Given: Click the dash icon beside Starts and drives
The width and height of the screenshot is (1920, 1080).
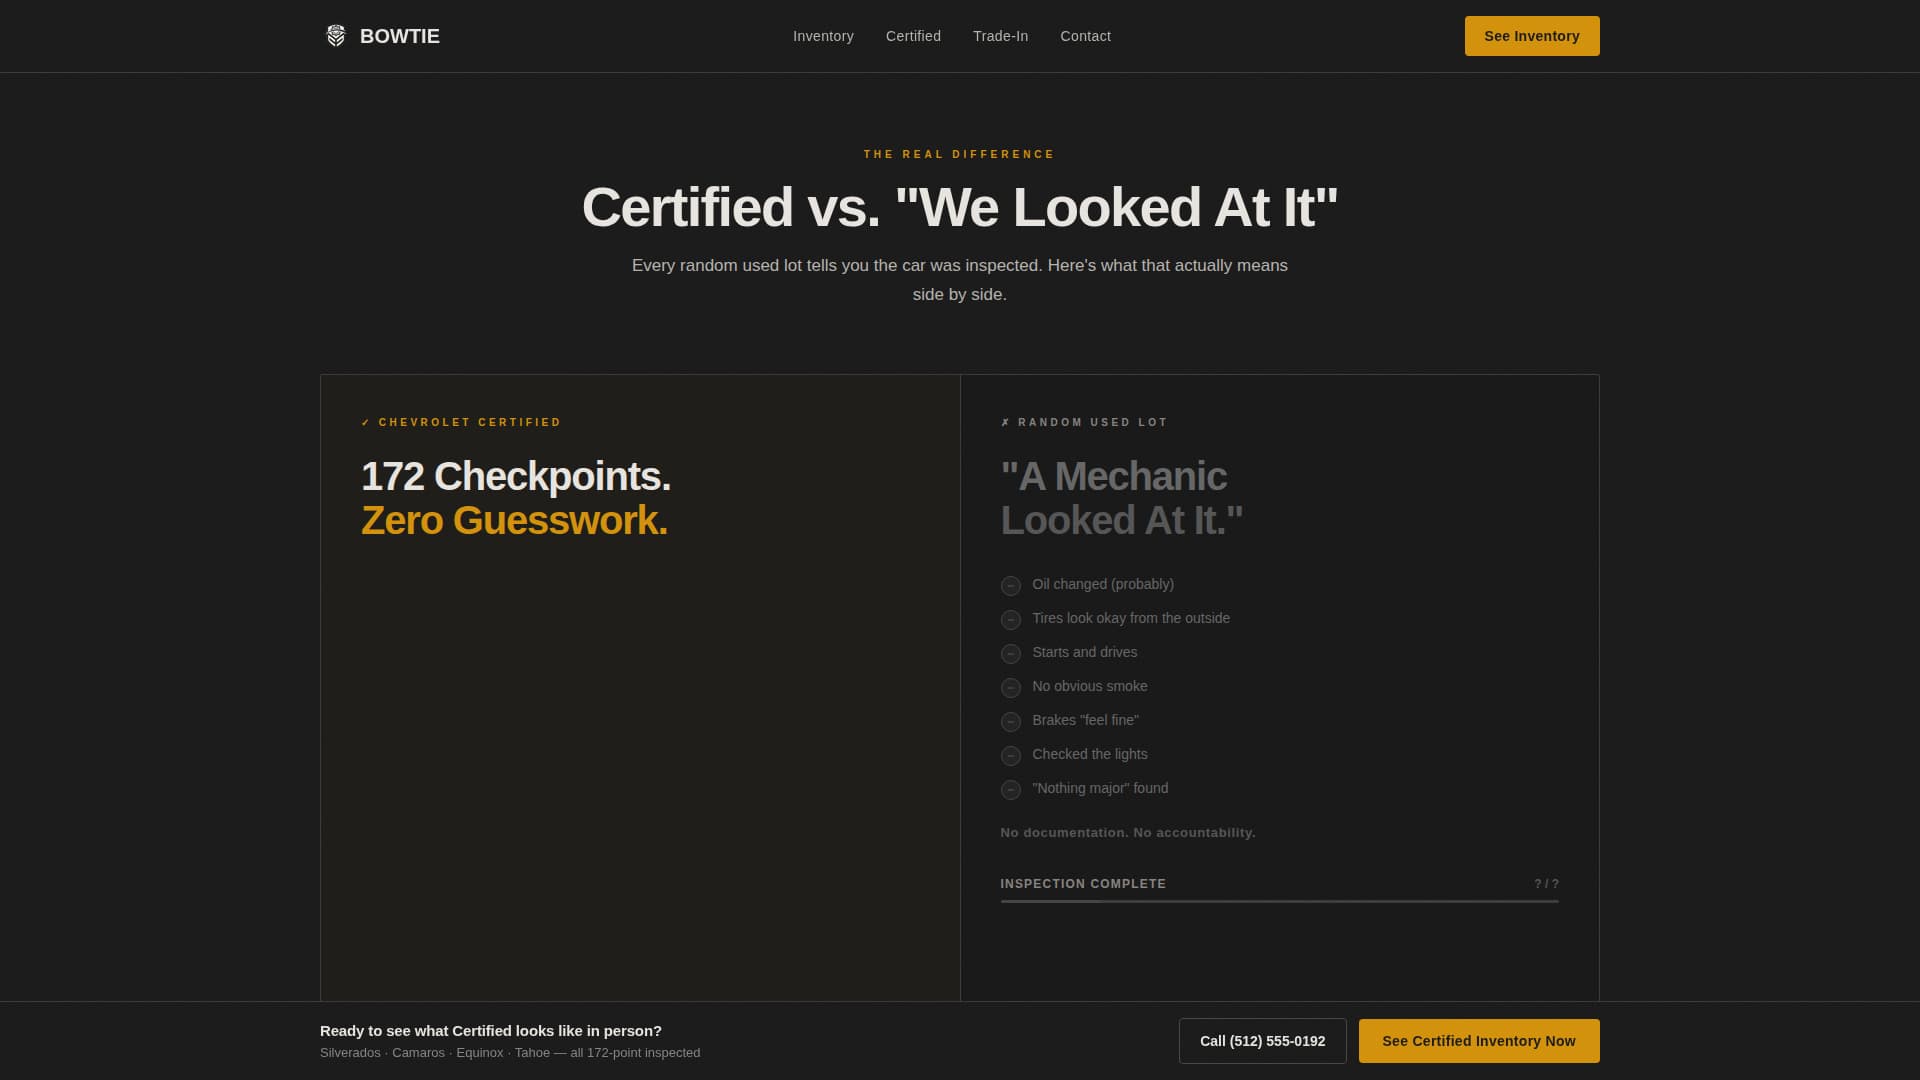Looking at the screenshot, I should (1011, 654).
